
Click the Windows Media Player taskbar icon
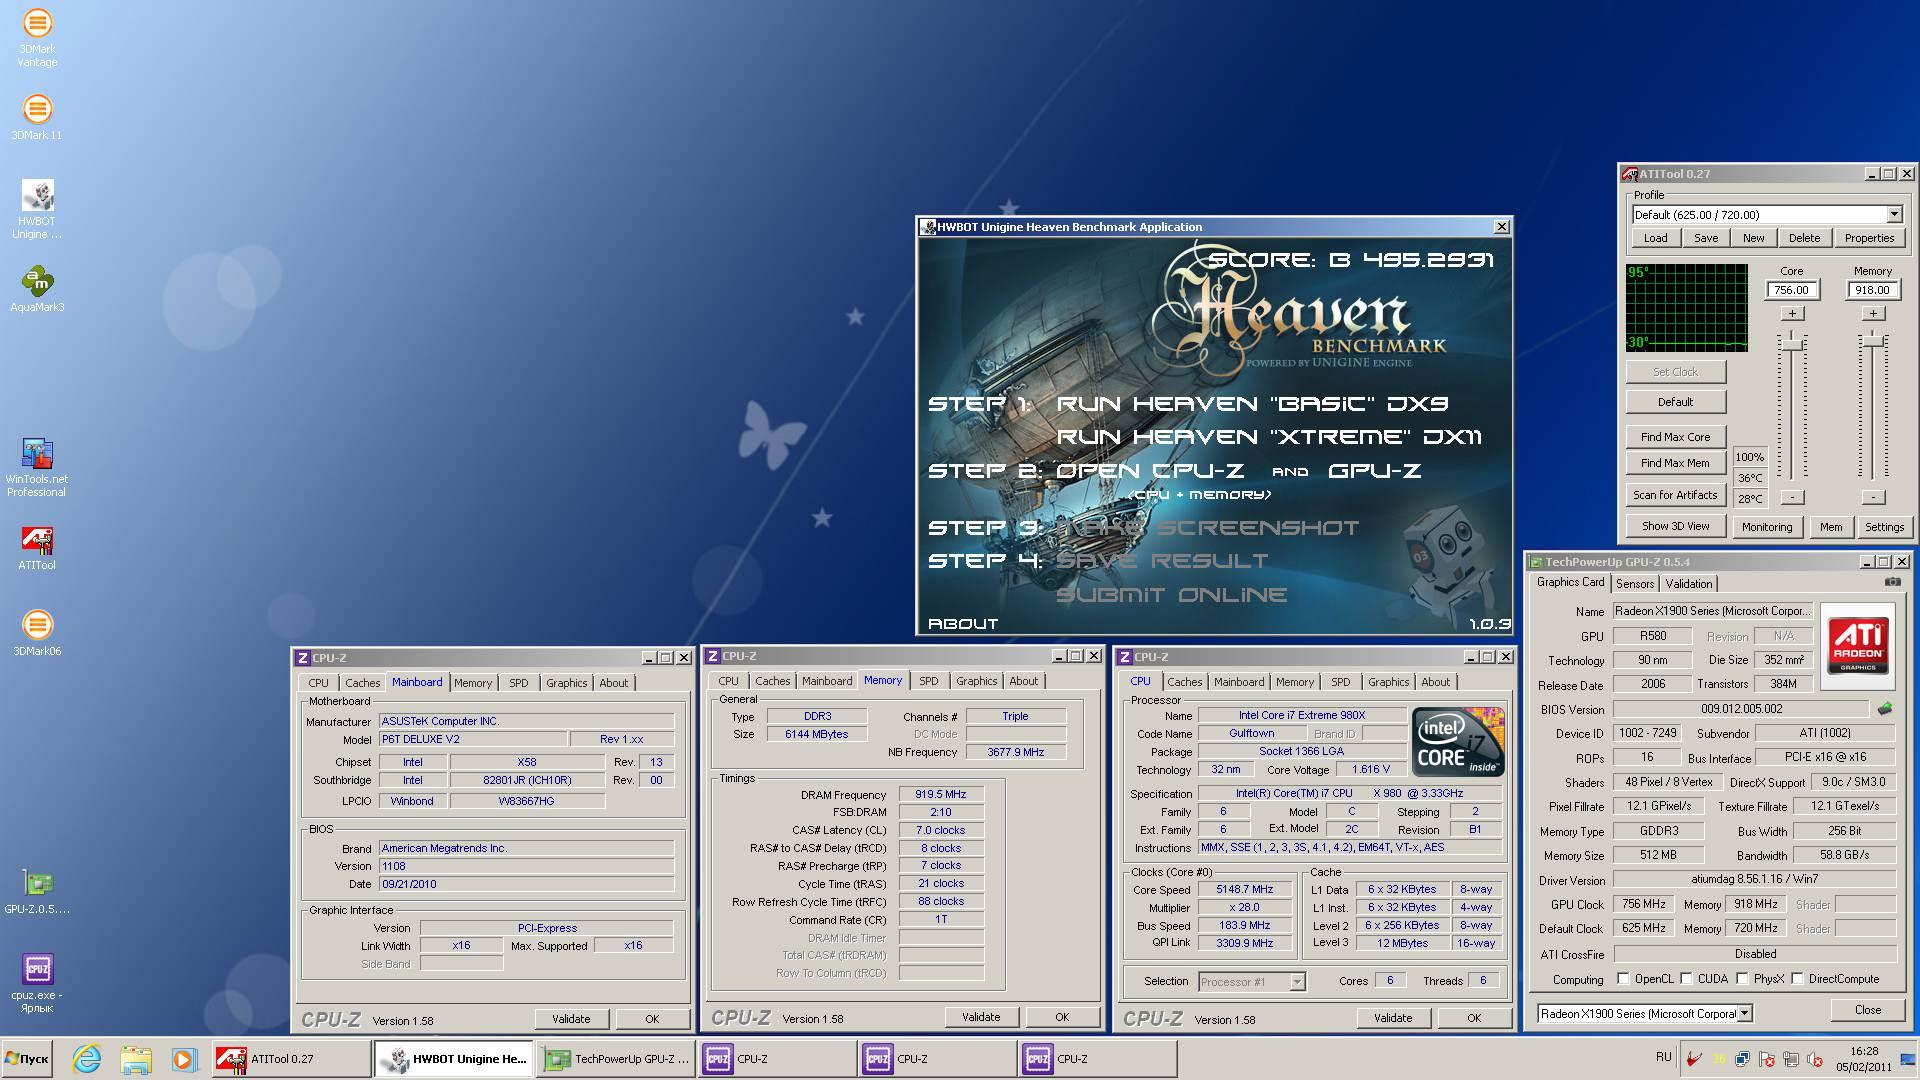tap(182, 1059)
